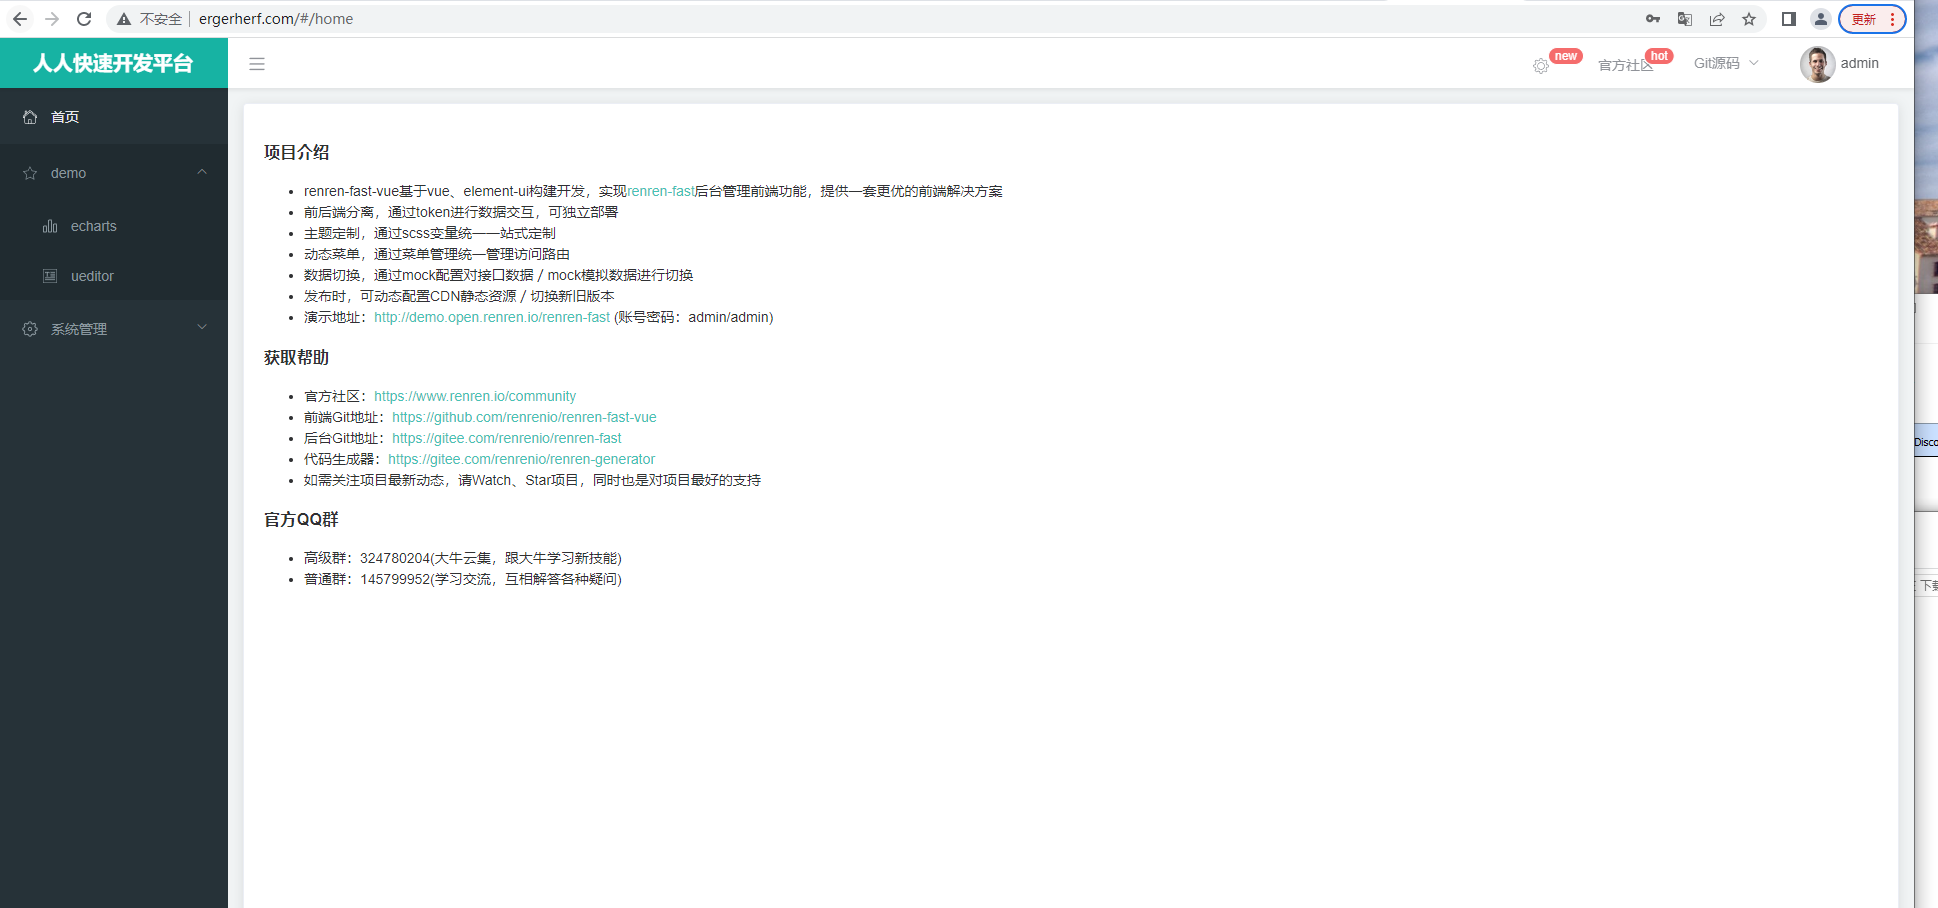This screenshot has width=1938, height=908.
Task: Toggle the sidebar hamburger menu icon
Action: point(257,64)
